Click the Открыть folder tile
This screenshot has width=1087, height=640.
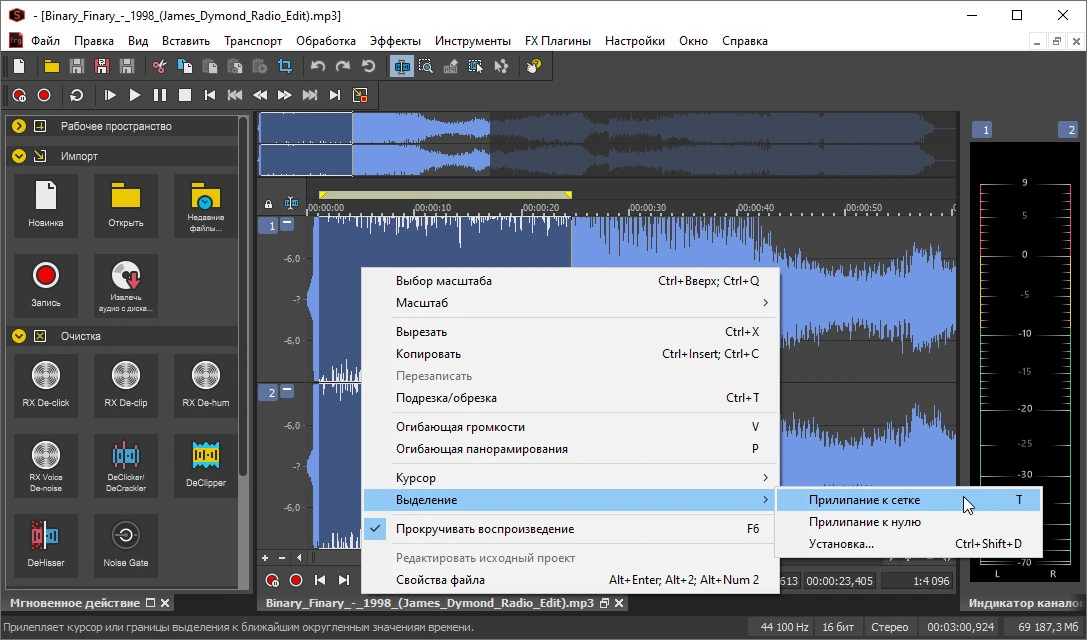pos(125,205)
